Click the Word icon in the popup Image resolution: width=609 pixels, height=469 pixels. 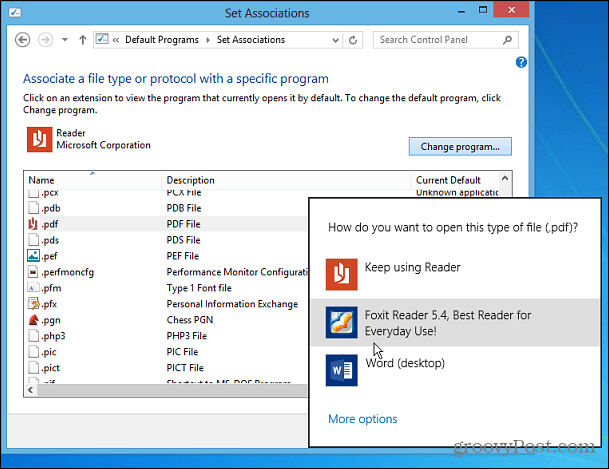(x=341, y=370)
